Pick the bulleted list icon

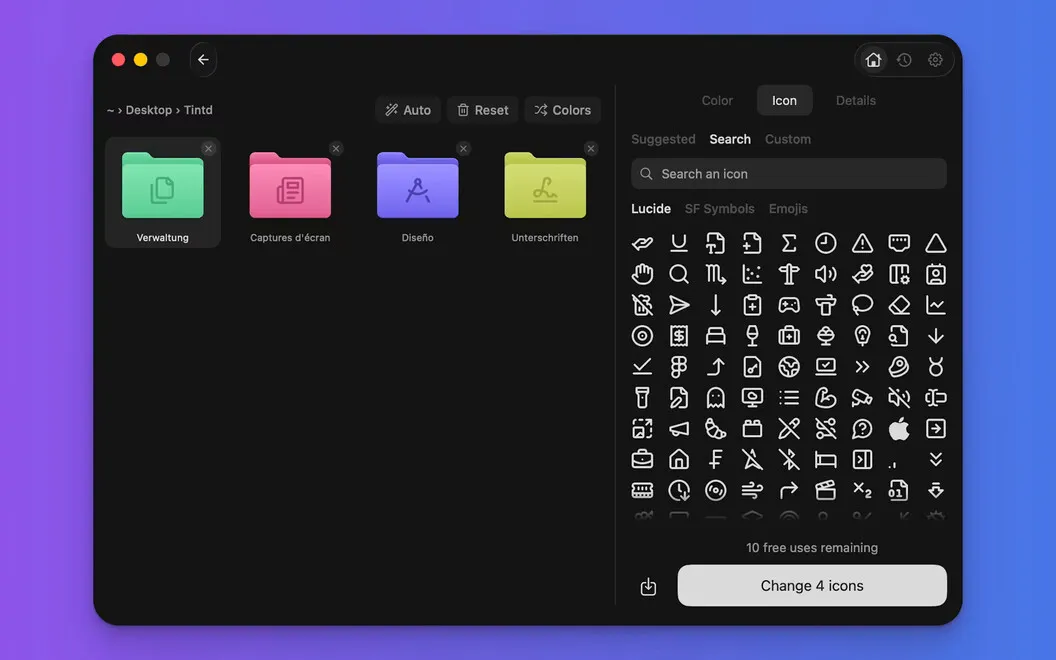pos(789,397)
